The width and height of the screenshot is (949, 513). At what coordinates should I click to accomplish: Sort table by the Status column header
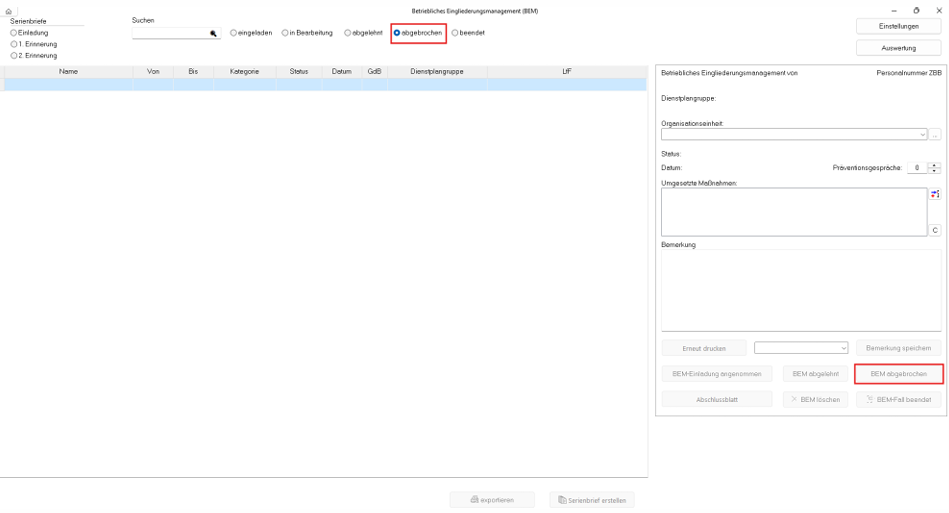coord(299,71)
